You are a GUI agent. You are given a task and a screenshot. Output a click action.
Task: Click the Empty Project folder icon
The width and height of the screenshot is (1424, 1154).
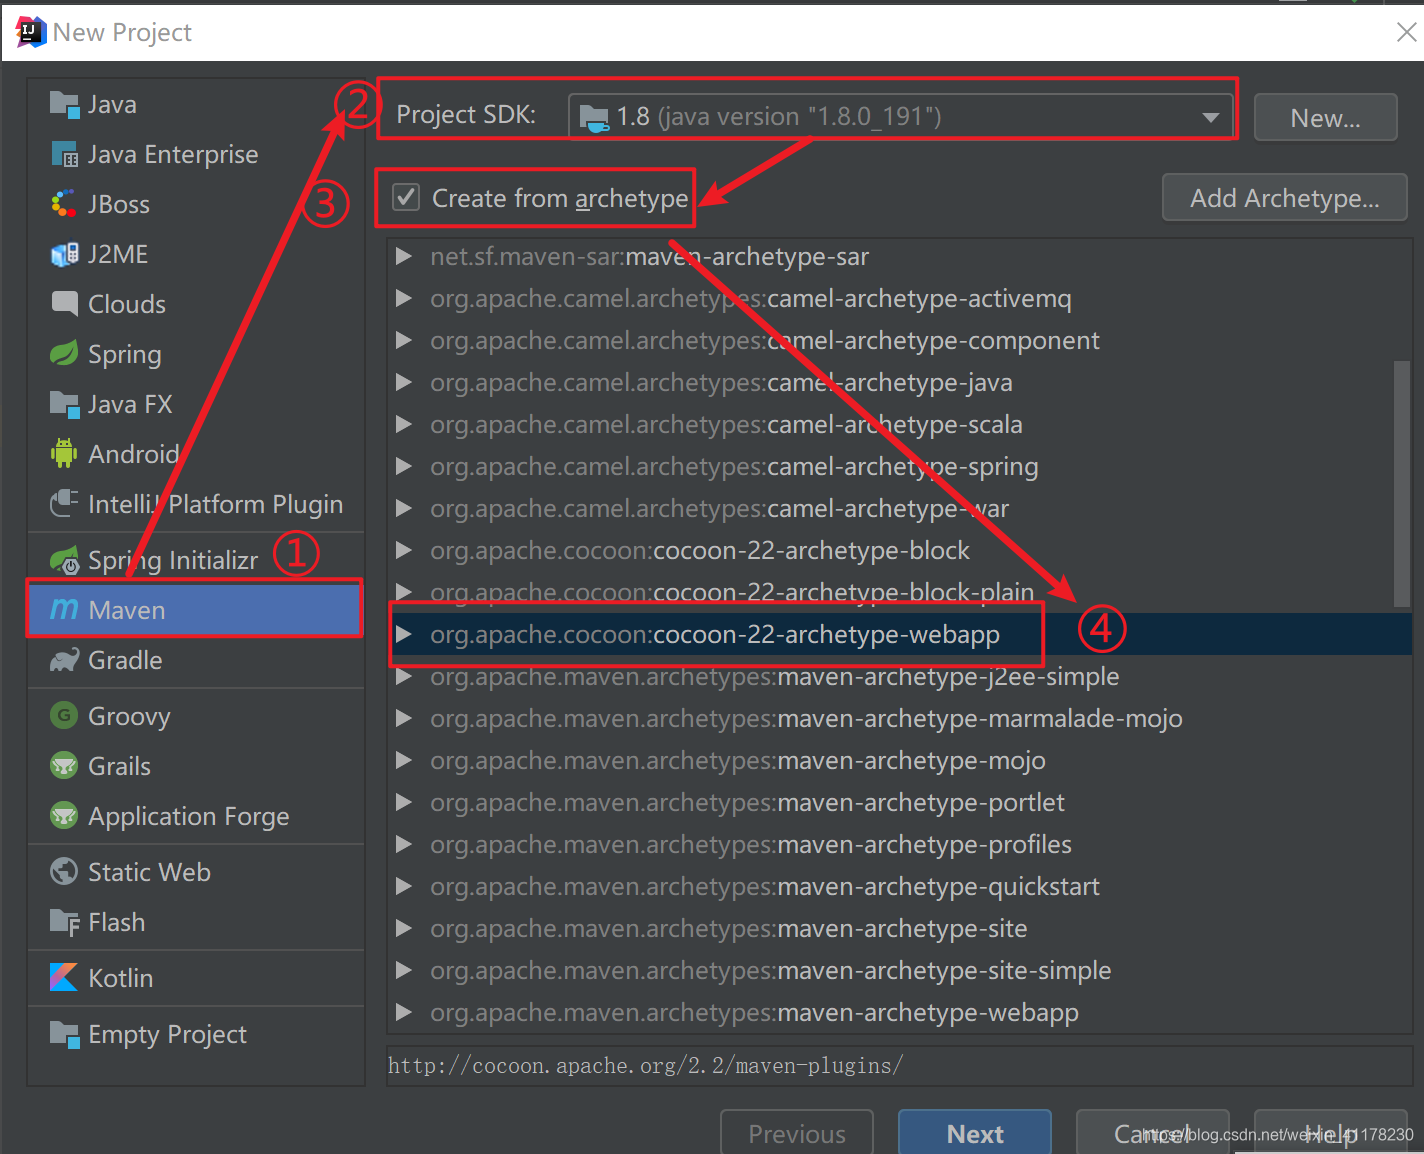coord(64,1034)
